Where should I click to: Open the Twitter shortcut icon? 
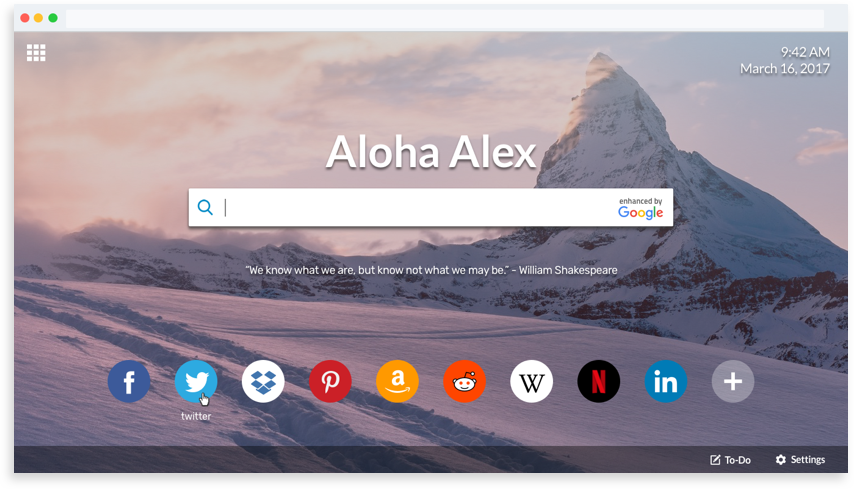196,381
